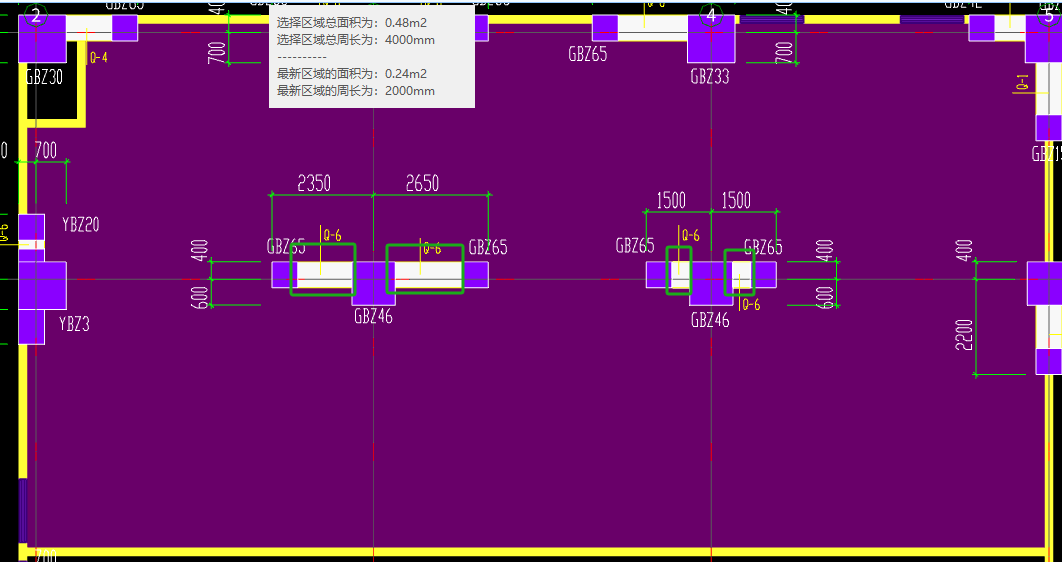The image size is (1062, 562).
Task: Select GBZ65 label left of the 1500 walls
Action: click(635, 245)
